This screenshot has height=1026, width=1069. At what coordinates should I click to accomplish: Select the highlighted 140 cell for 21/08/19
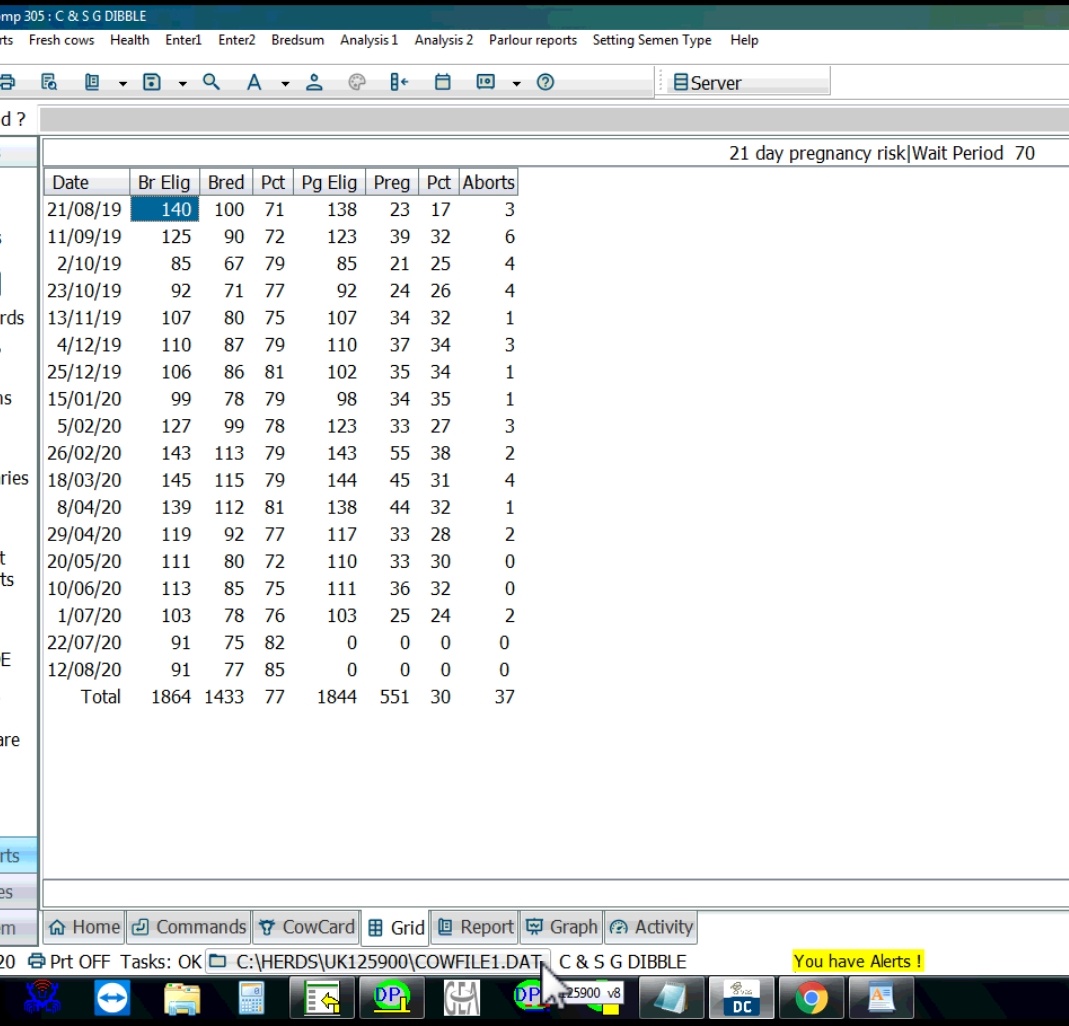[x=164, y=209]
